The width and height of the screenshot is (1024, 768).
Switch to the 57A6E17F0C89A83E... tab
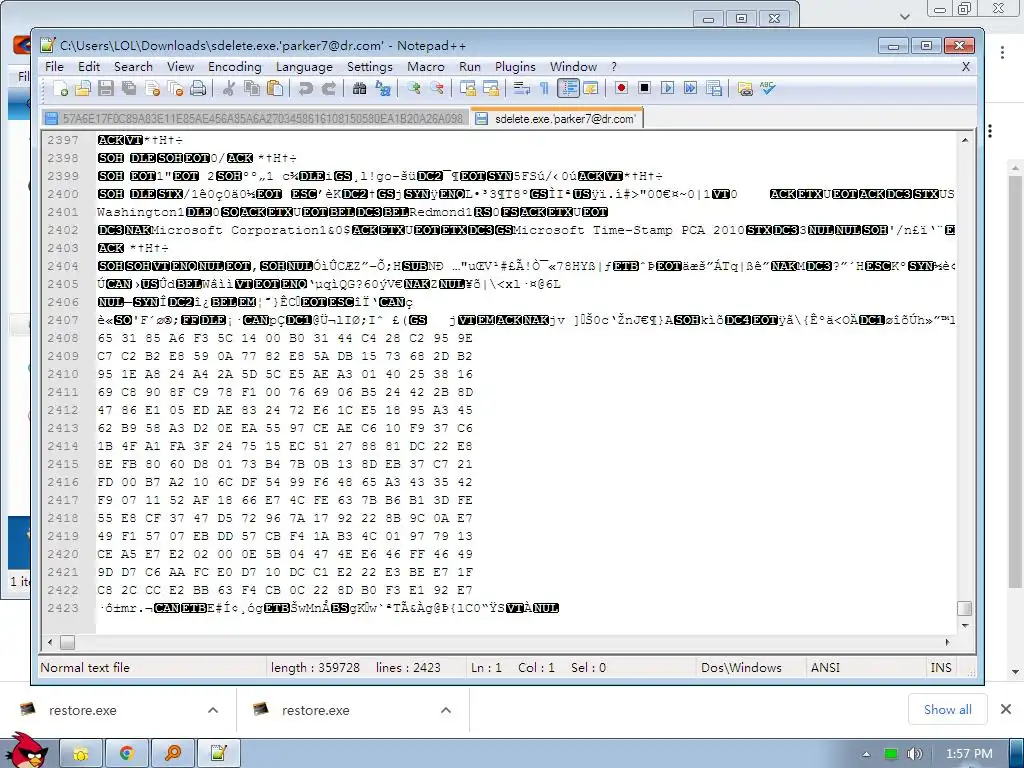tap(255, 118)
